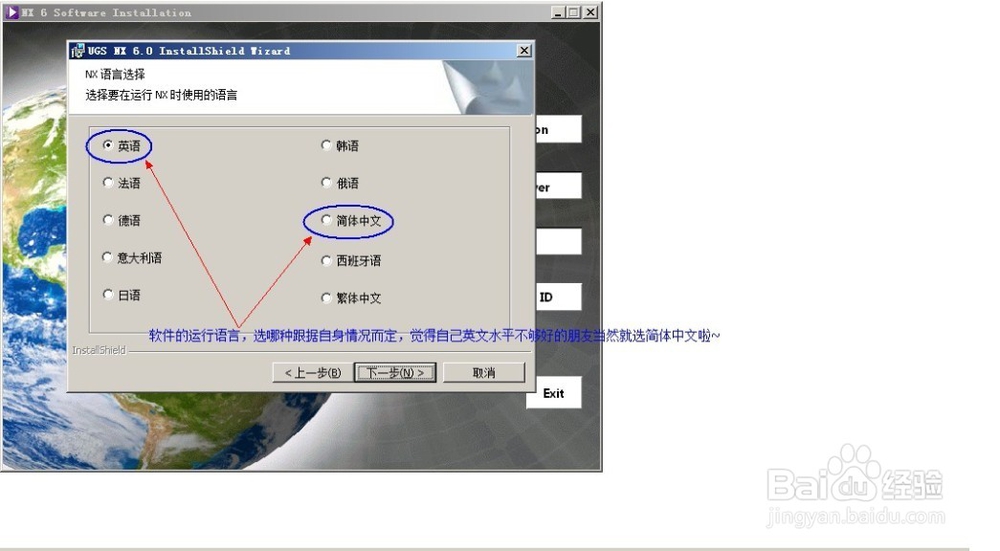Click the NX 6 Software Installation window icon
Viewport: 1000px width, 551px height.
[12, 12]
